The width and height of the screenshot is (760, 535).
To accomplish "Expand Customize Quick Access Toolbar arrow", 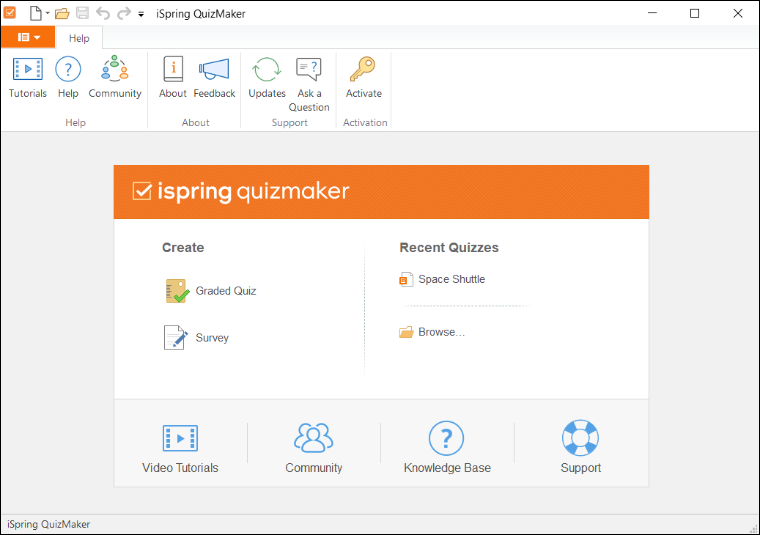I will (141, 14).
